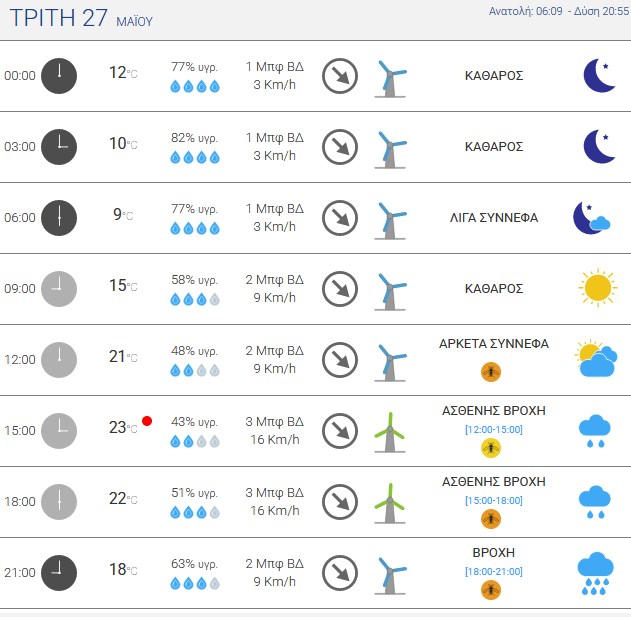631x617 pixels.
Task: Click the heavy rain cloud icon at 21:00
Action: click(x=595, y=573)
